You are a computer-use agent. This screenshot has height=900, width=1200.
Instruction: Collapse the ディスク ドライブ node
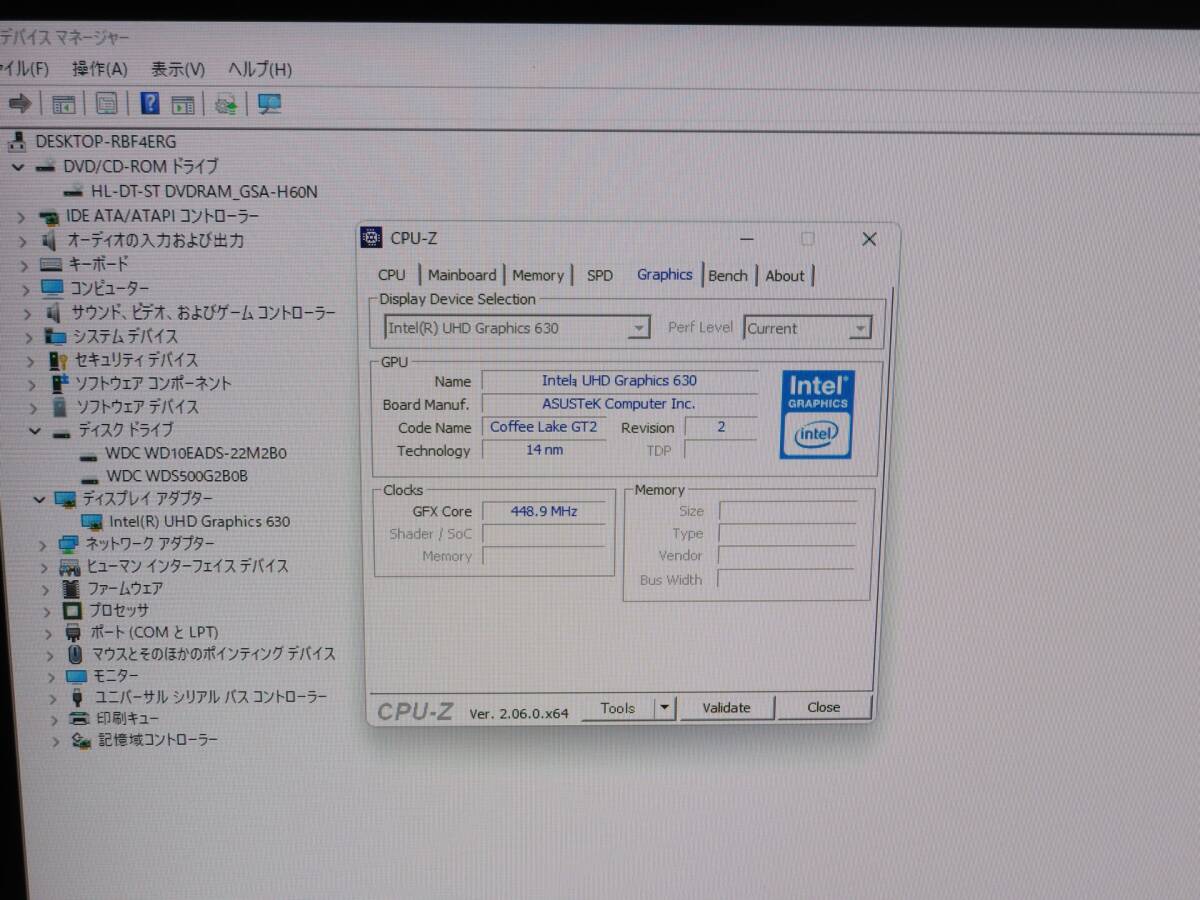click(x=35, y=431)
